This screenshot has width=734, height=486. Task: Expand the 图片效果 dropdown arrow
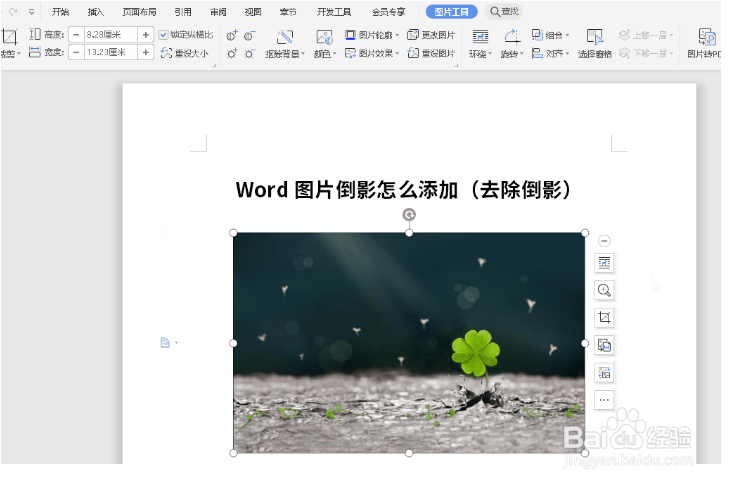[x=397, y=53]
